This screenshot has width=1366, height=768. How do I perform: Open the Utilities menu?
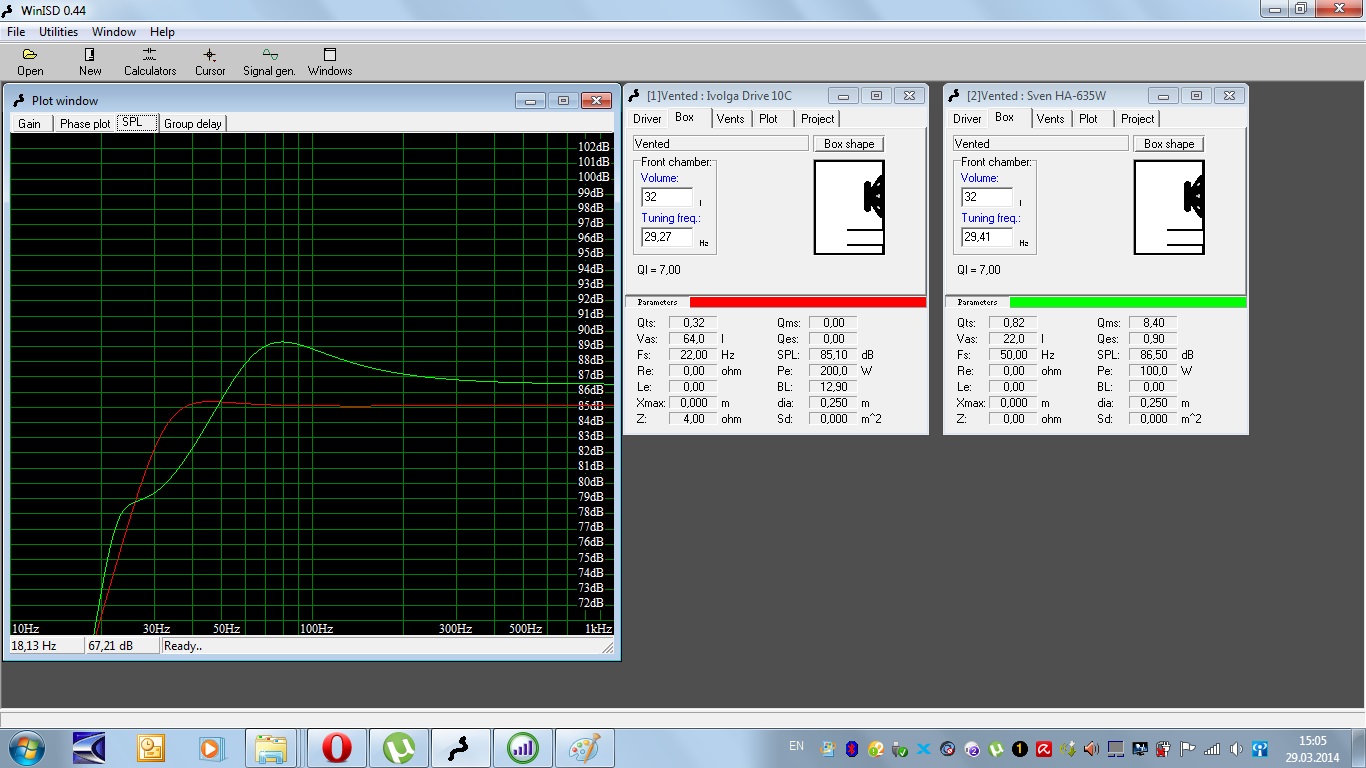point(59,32)
